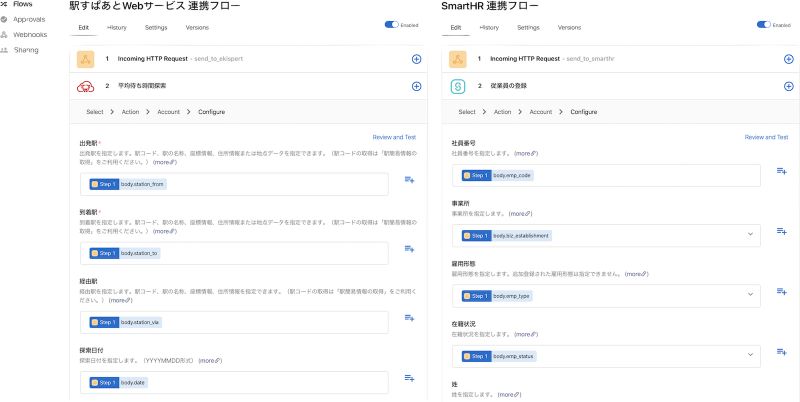Click the Sharing people icon in sidebar
The image size is (800, 402).
pos(4,50)
